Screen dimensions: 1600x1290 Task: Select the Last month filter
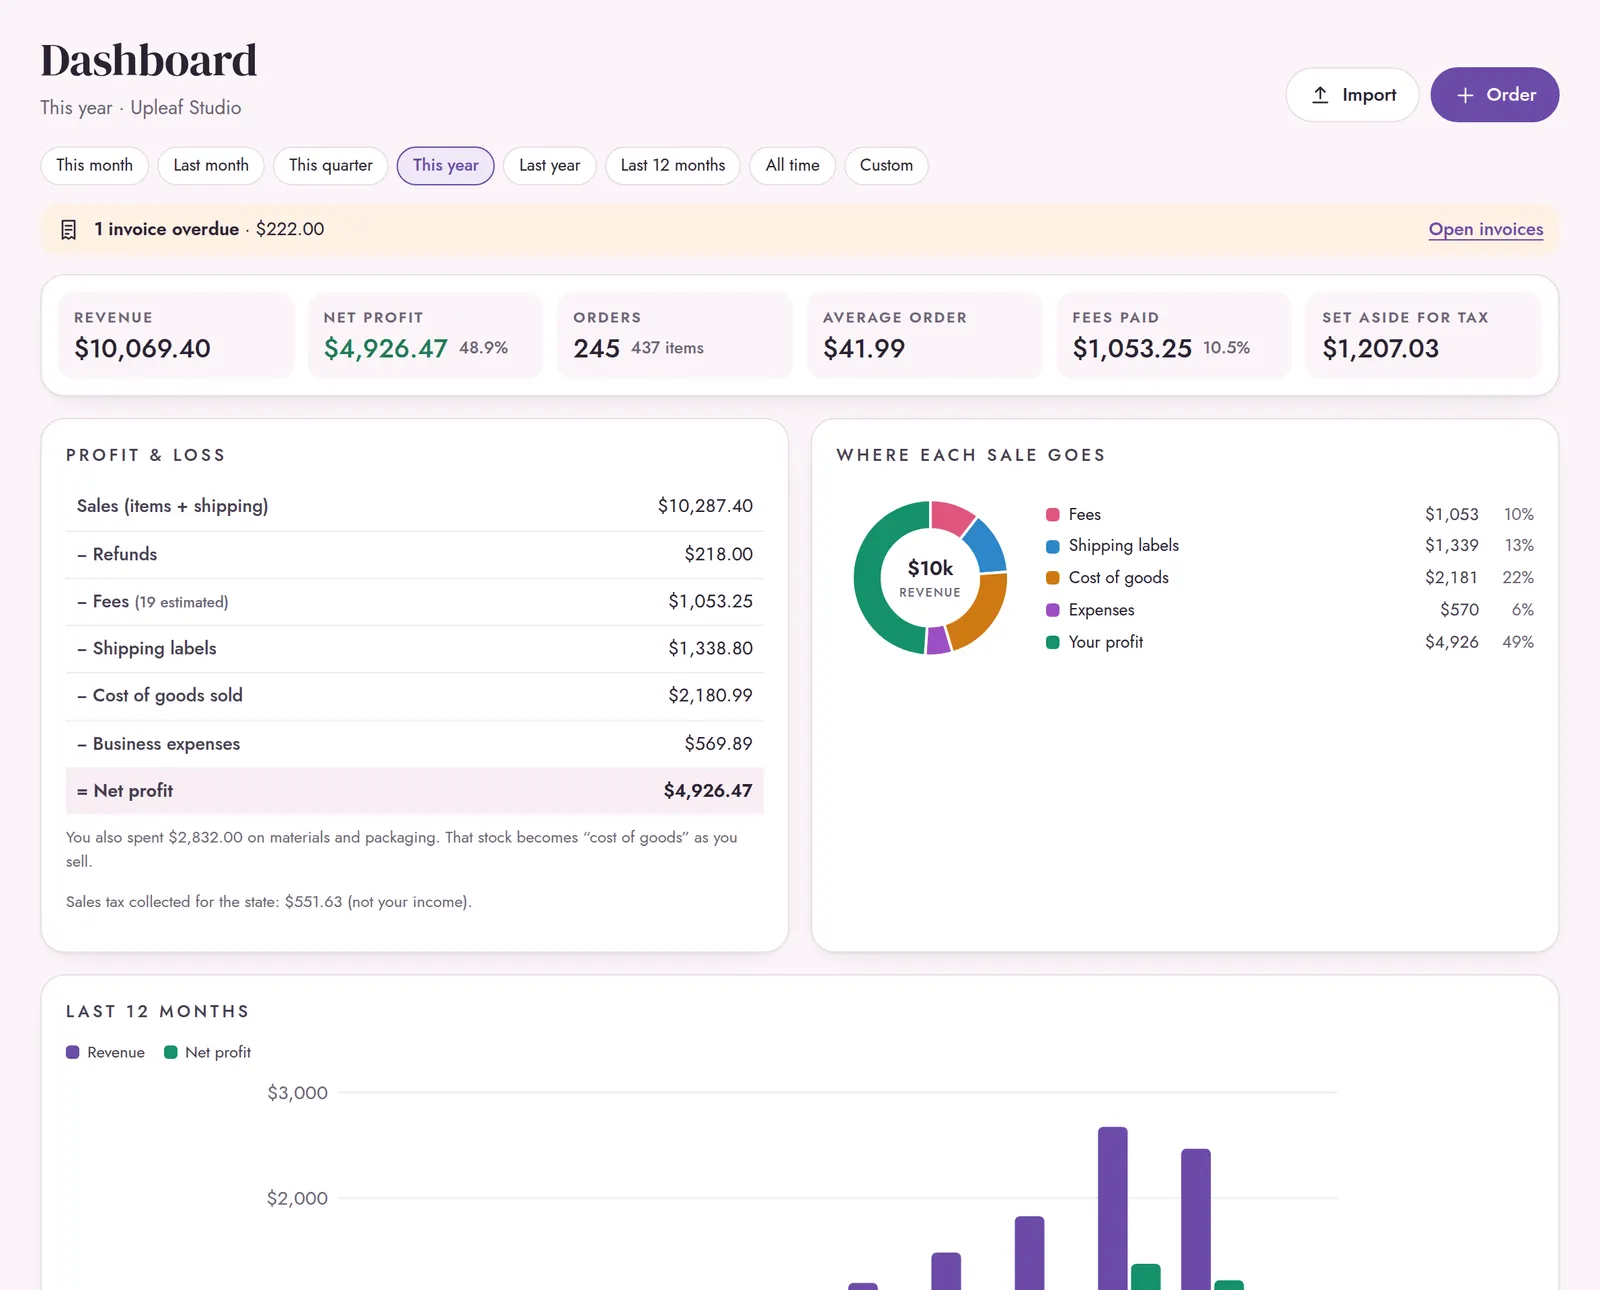(211, 166)
